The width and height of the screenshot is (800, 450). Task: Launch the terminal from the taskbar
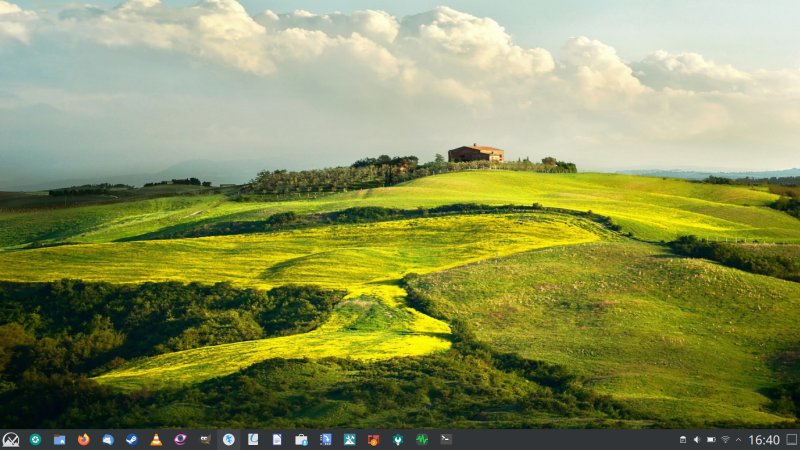446,439
